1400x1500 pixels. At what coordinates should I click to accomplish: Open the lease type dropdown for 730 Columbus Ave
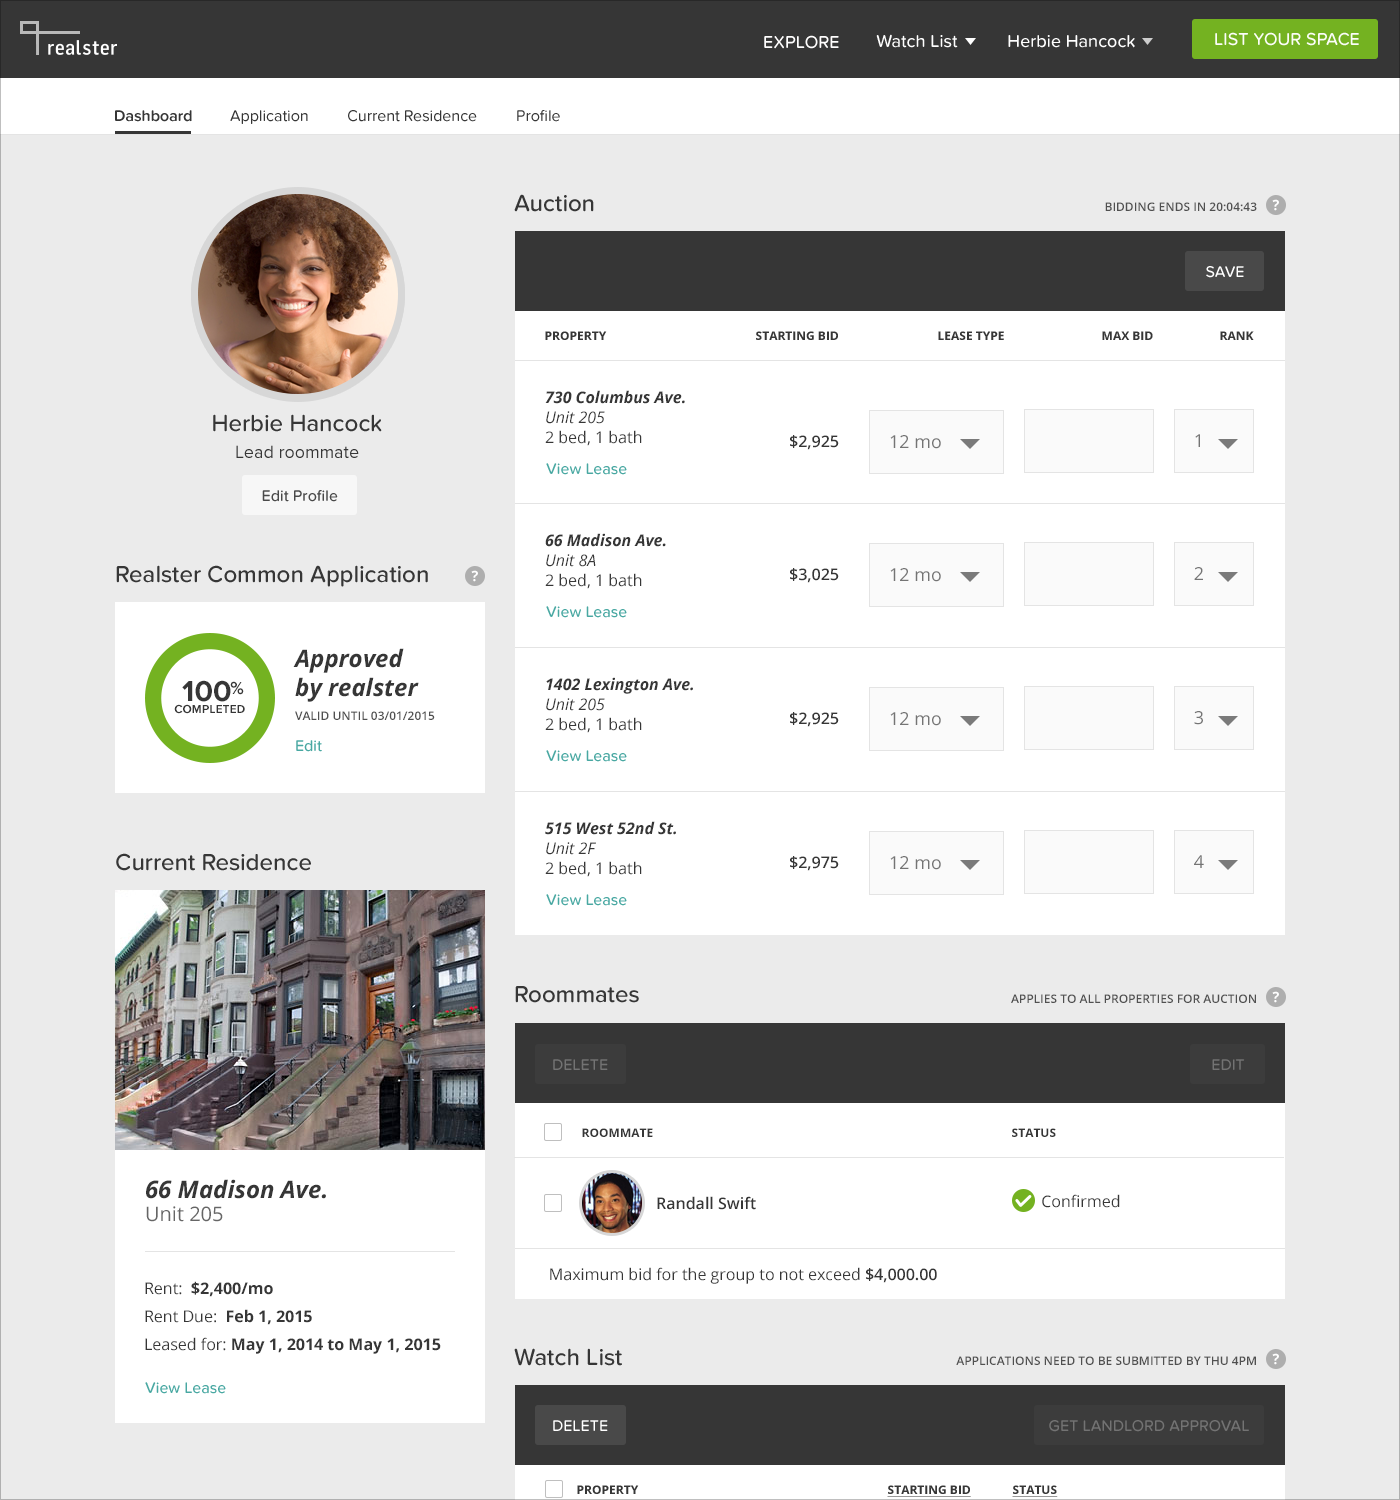[x=935, y=441]
